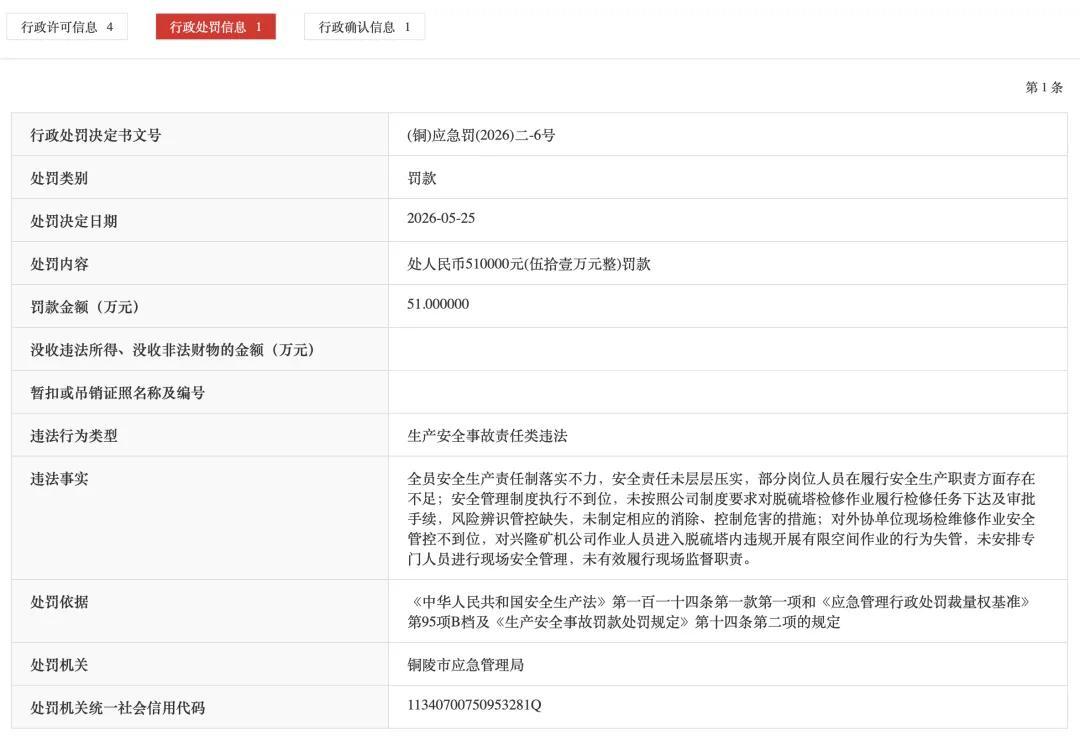Screen dimensions: 1080x736
Task: Click the 违法事实 label
Action: click(59, 479)
